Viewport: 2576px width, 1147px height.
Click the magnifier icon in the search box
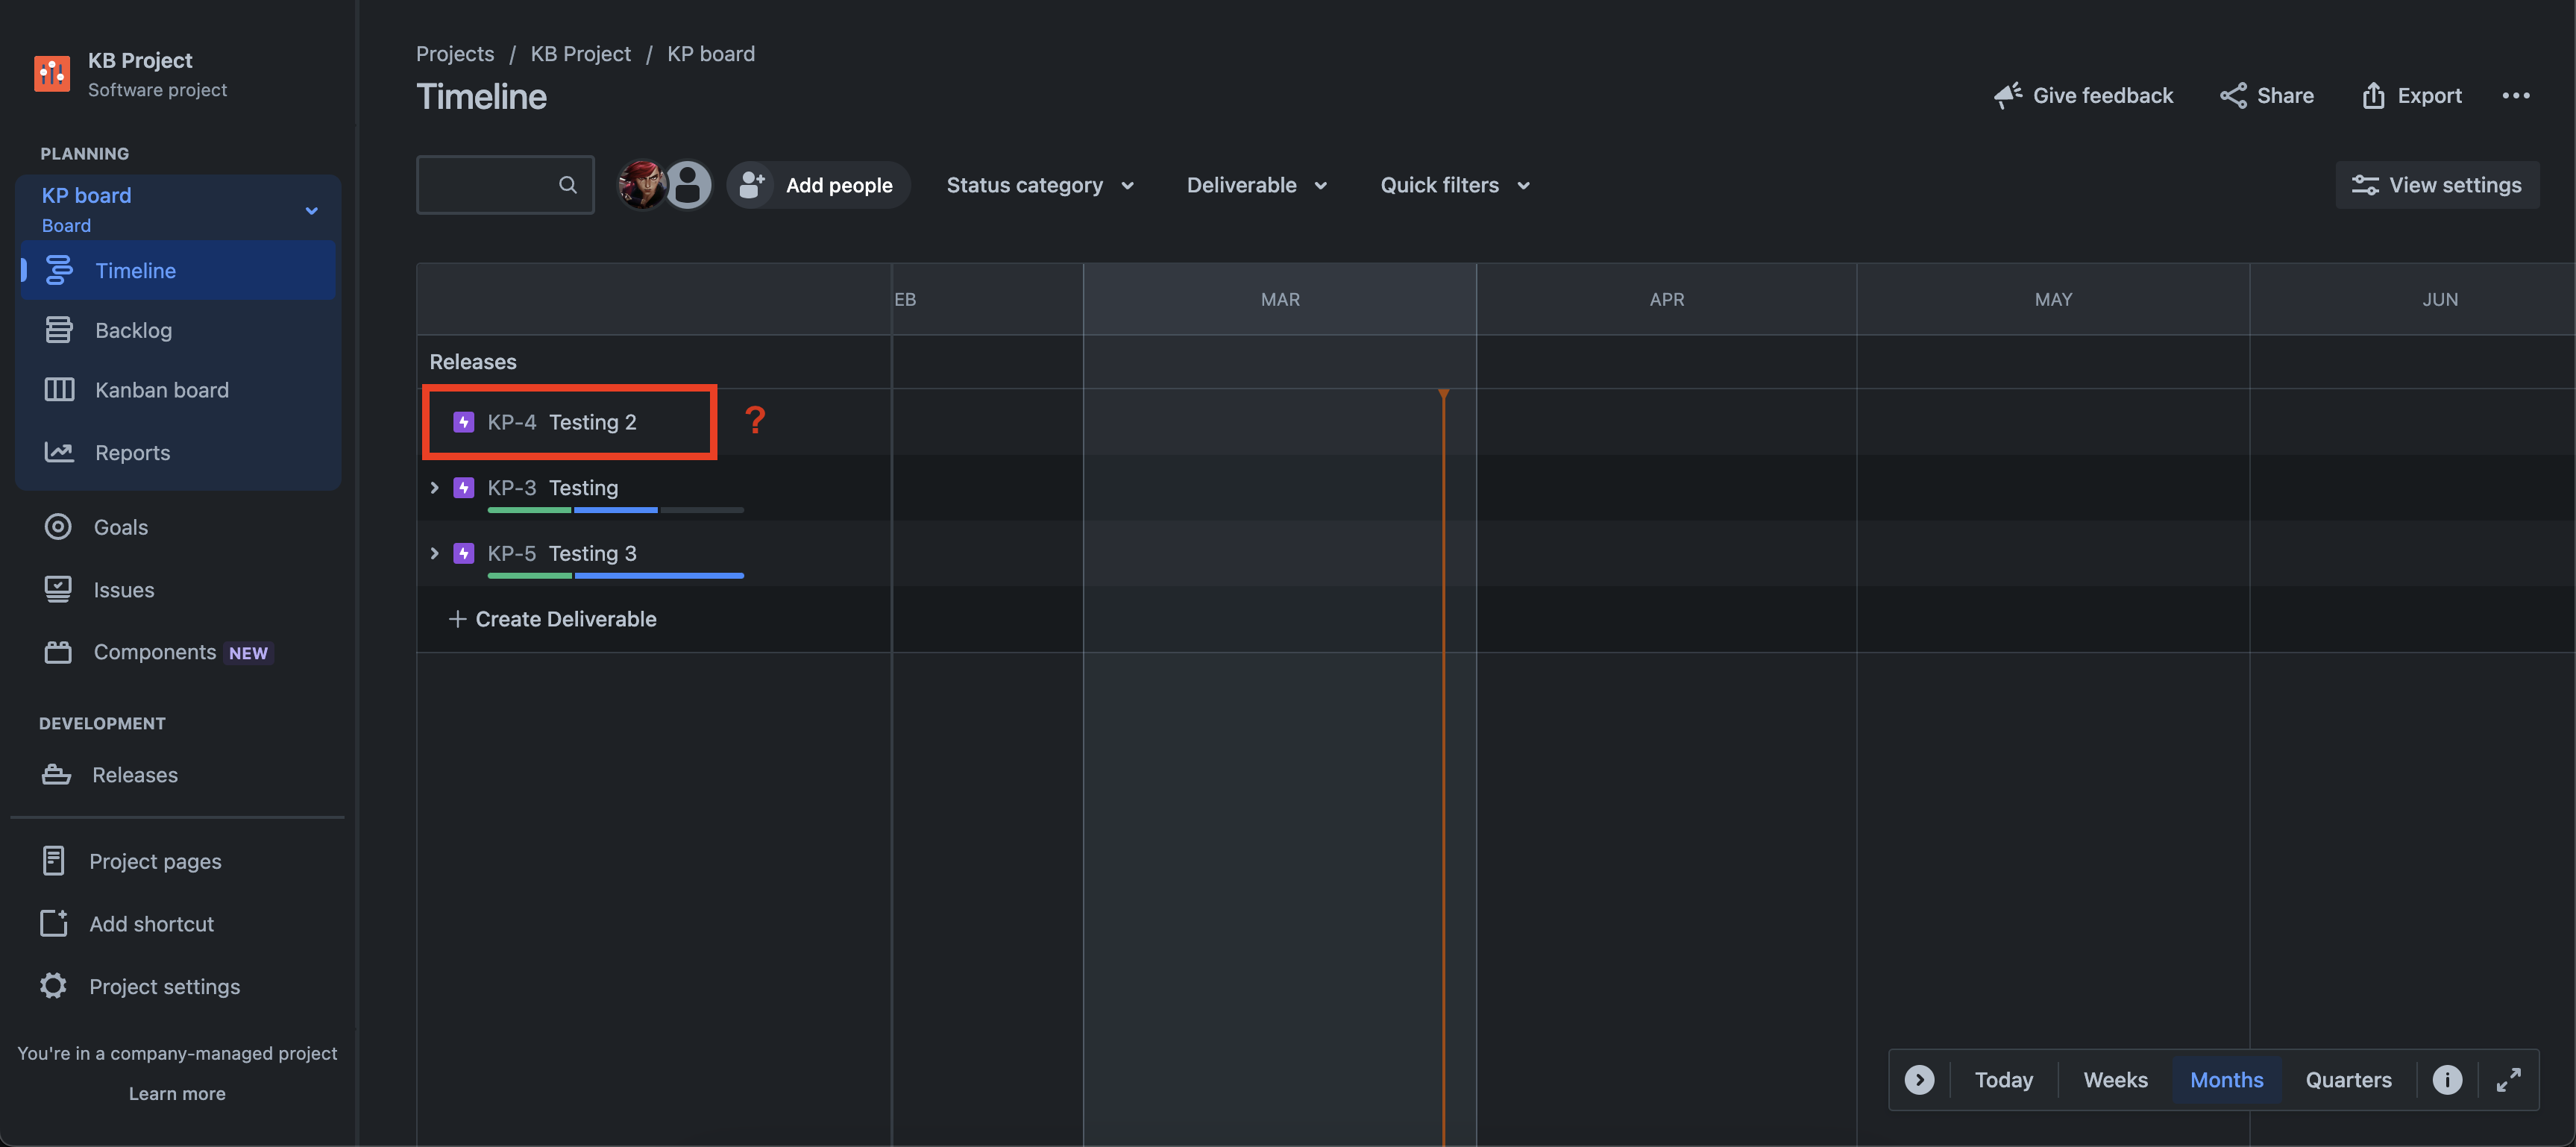[567, 185]
